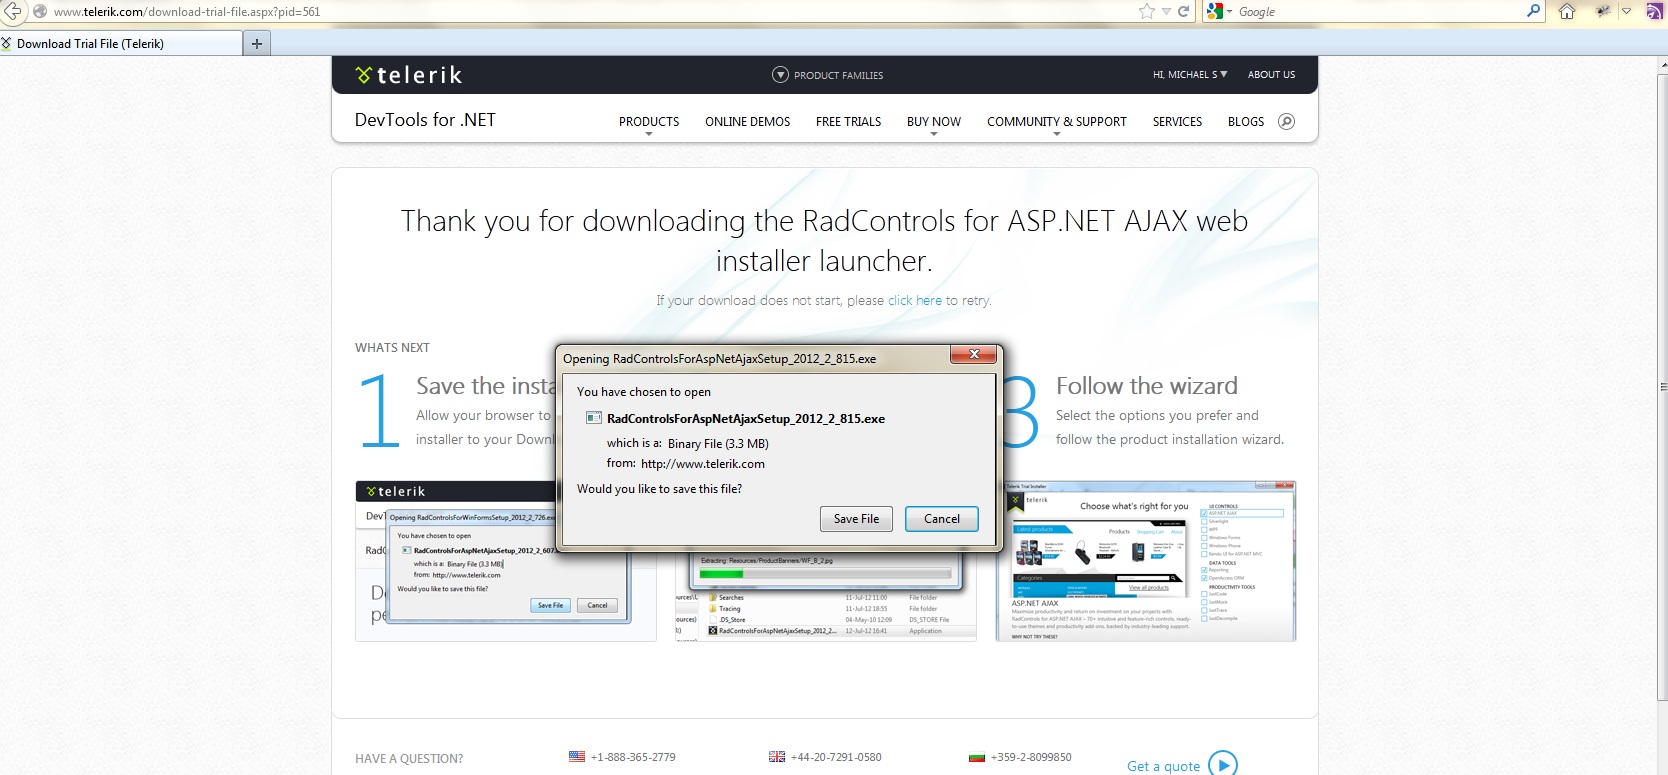Click the Get a quote link
This screenshot has height=775, width=1668.
tap(1164, 766)
